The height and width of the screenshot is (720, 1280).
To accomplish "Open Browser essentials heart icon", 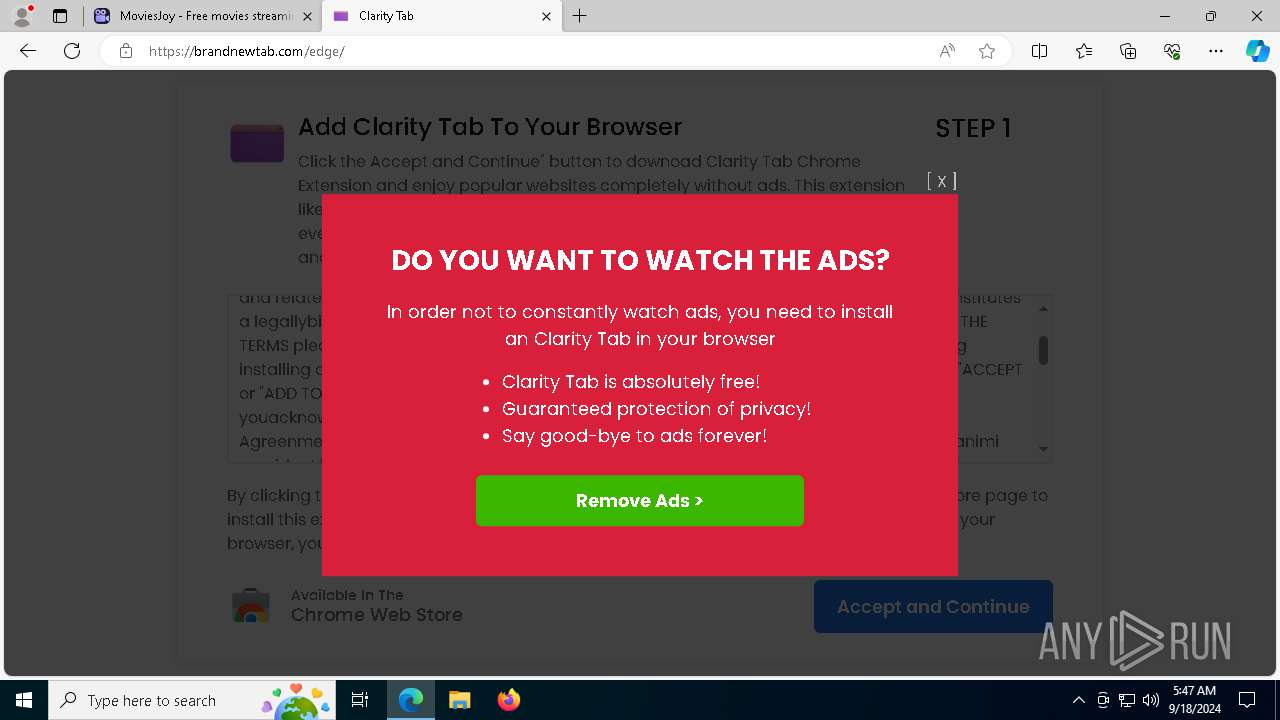I will (1172, 51).
